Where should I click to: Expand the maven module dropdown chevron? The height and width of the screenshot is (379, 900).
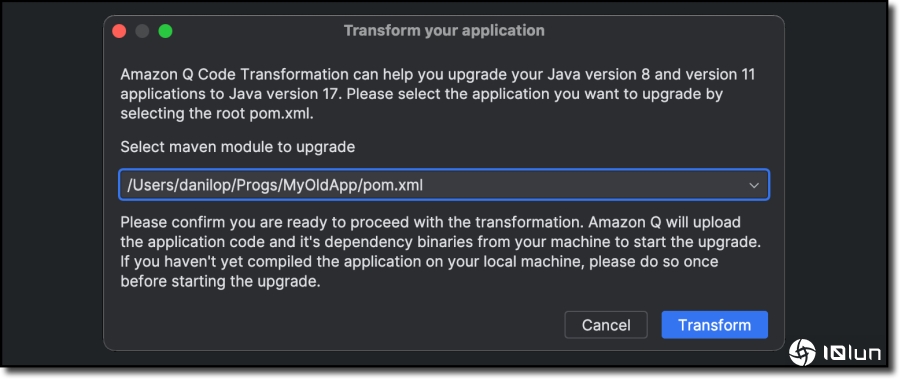click(754, 185)
